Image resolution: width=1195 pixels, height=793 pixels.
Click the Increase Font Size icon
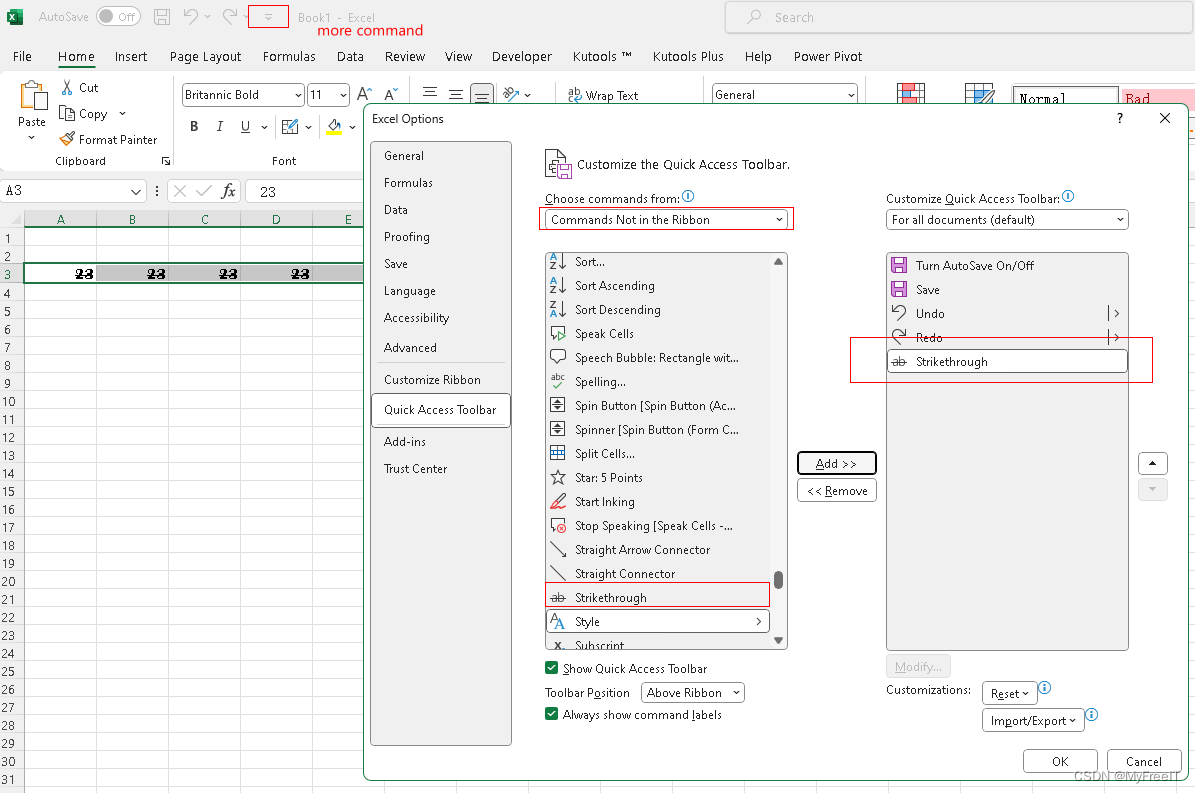click(x=365, y=94)
